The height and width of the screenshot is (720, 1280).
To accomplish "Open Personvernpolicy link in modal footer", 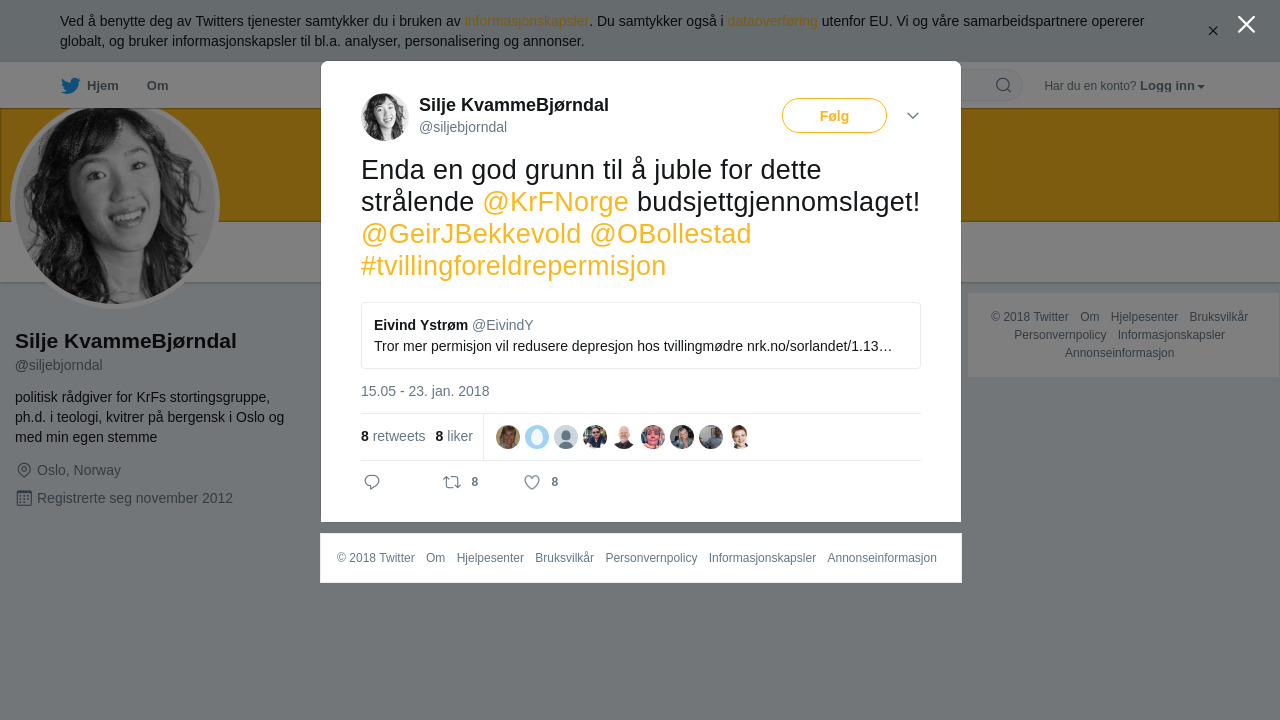I will (x=651, y=558).
